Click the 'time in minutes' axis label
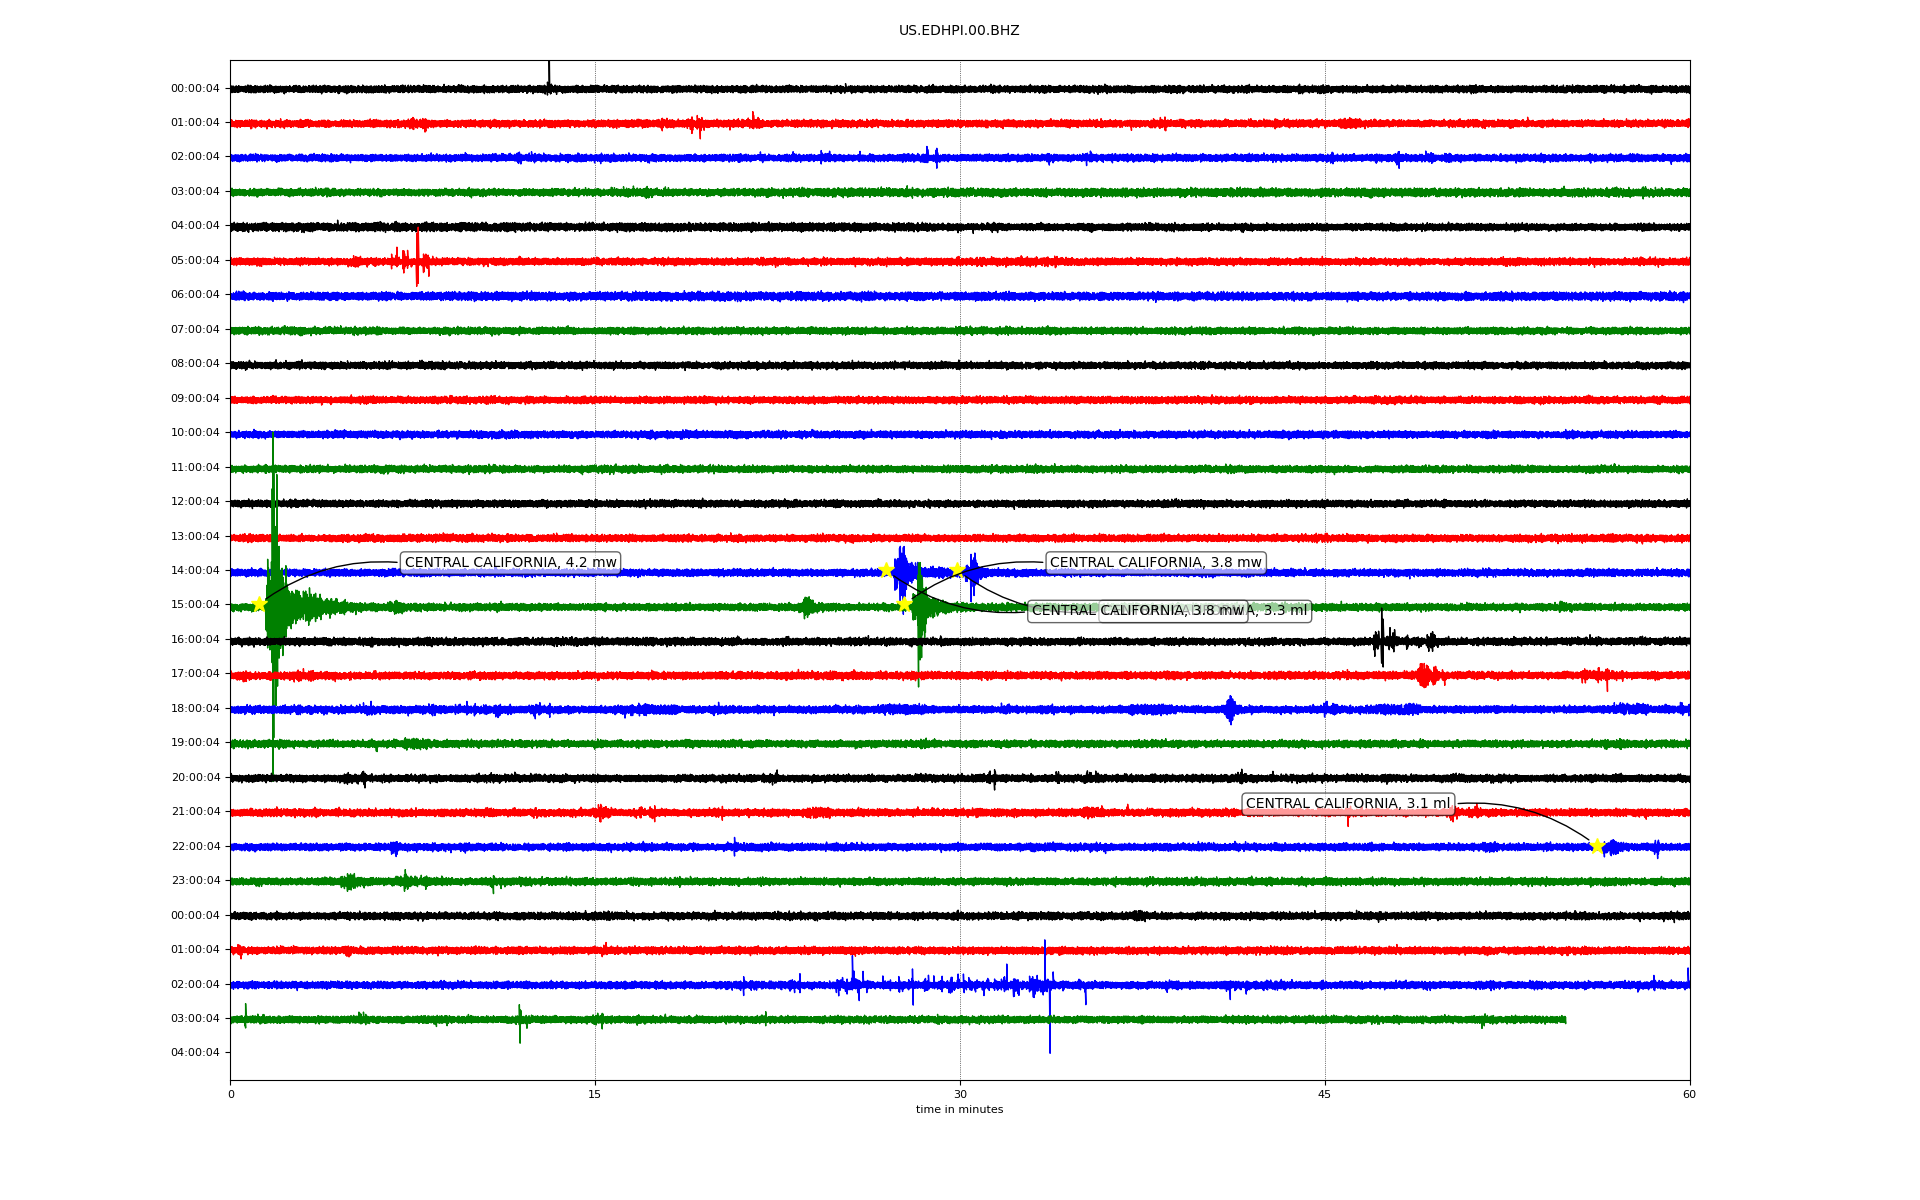1920x1200 pixels. tap(959, 1110)
